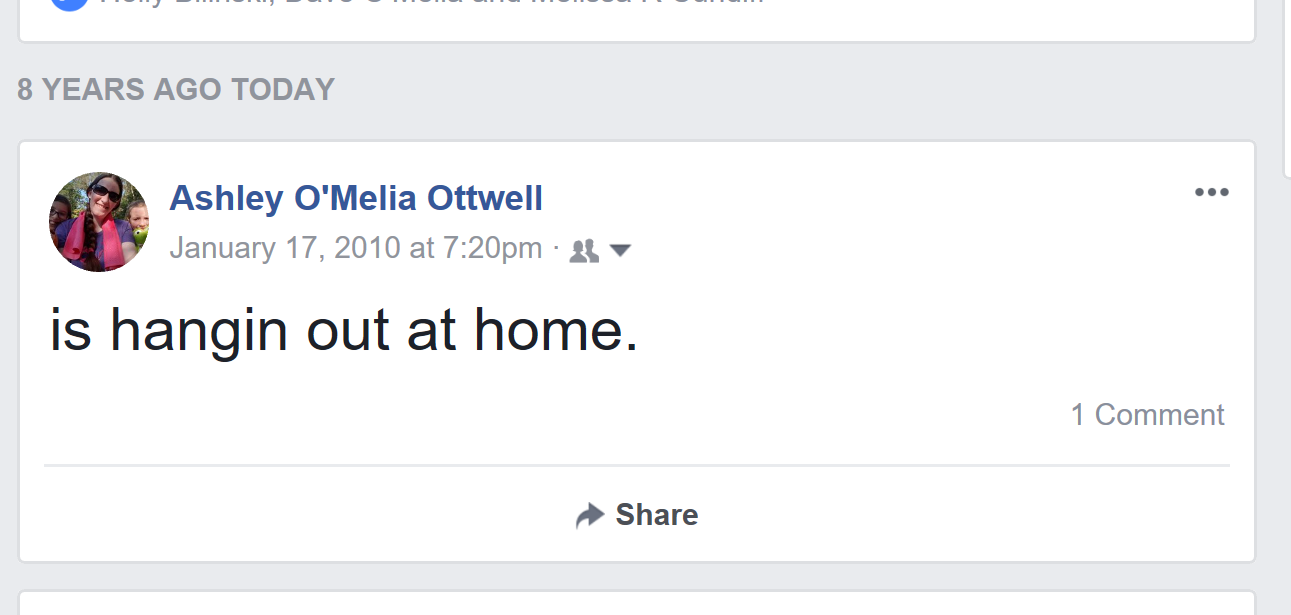View the 1 Comment link
Viewport: 1291px width, 615px height.
[1147, 414]
